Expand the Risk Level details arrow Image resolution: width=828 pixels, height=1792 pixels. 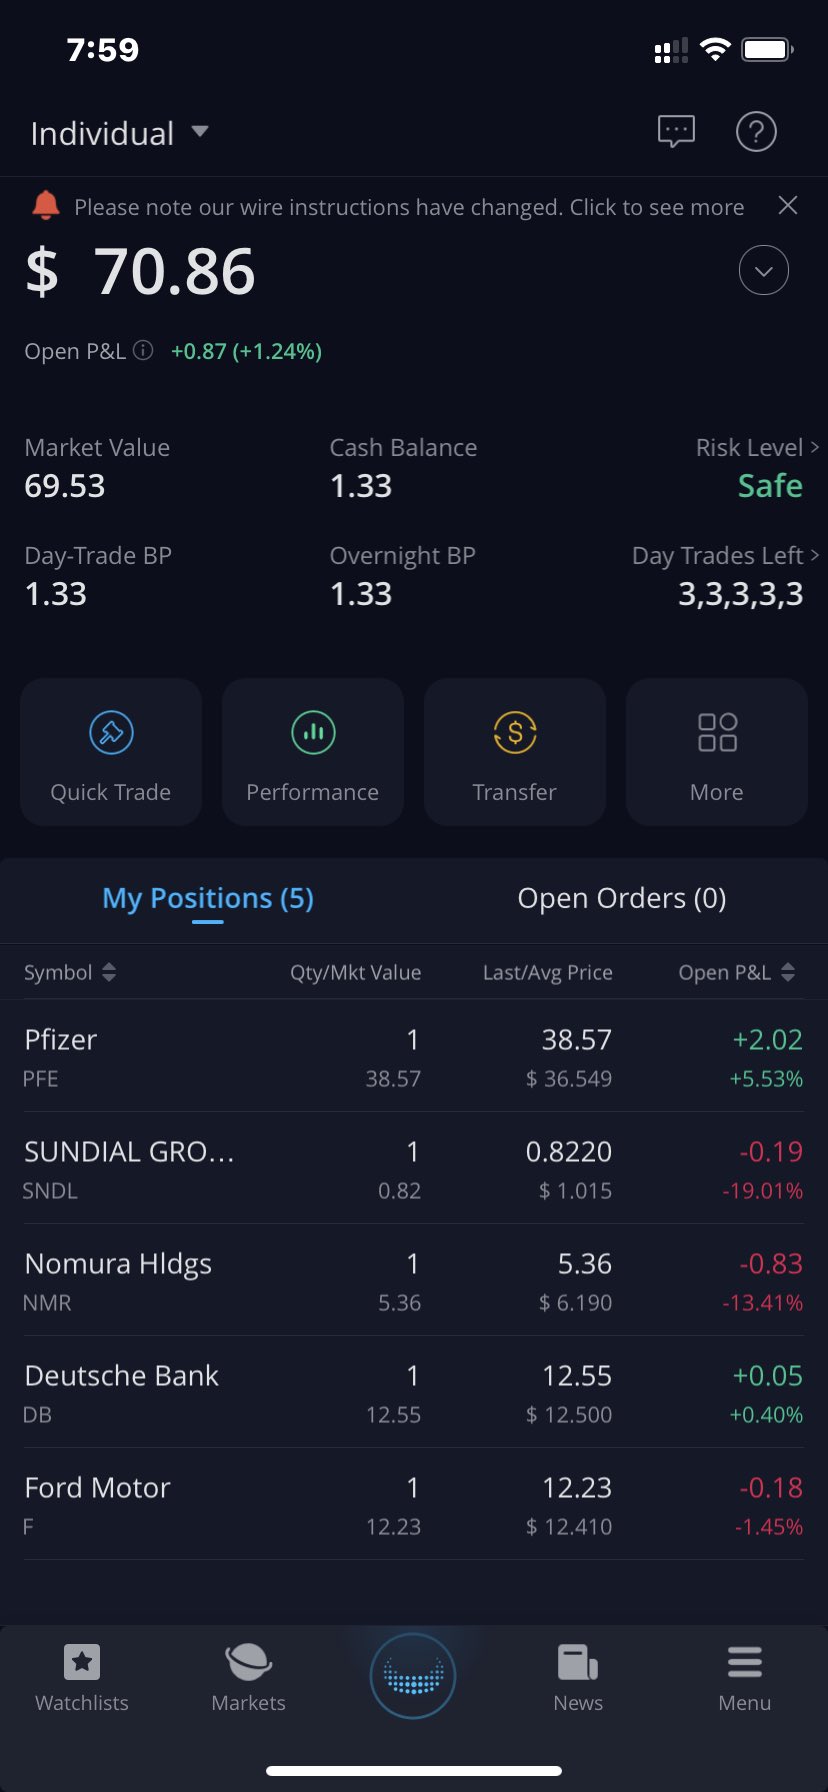814,447
